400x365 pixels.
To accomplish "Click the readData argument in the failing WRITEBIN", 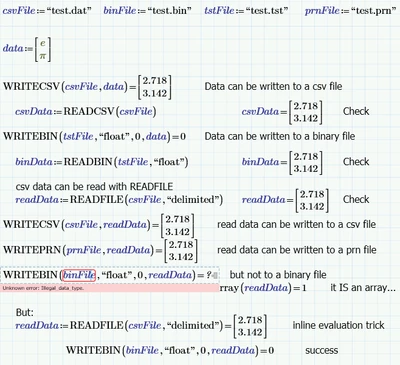I will [170, 275].
